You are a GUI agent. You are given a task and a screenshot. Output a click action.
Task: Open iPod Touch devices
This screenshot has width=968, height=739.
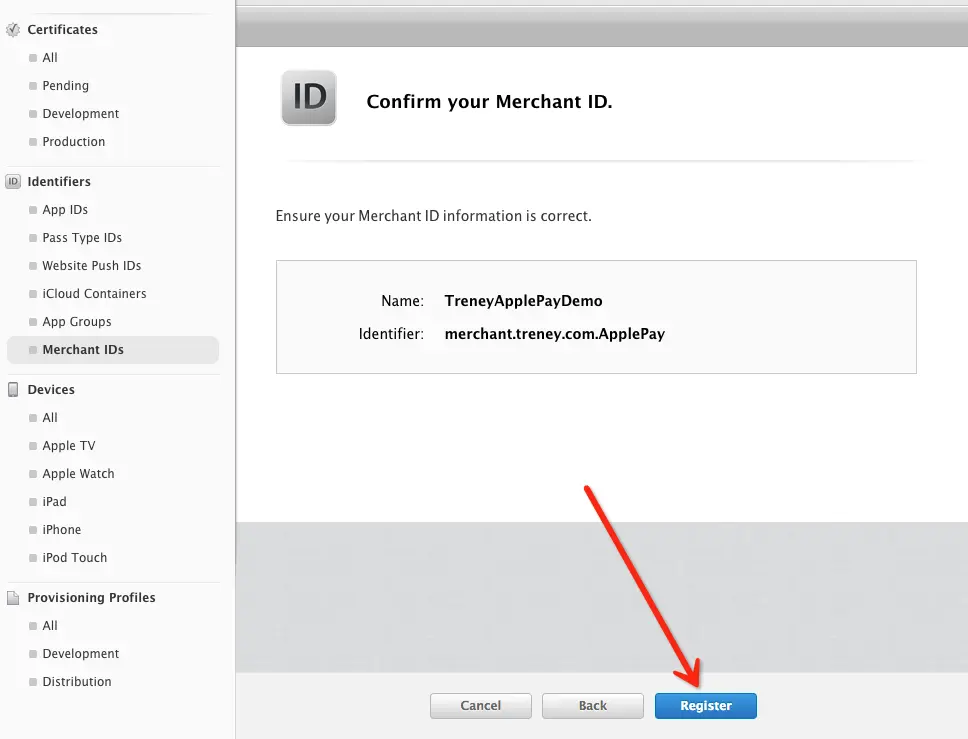(x=74, y=557)
